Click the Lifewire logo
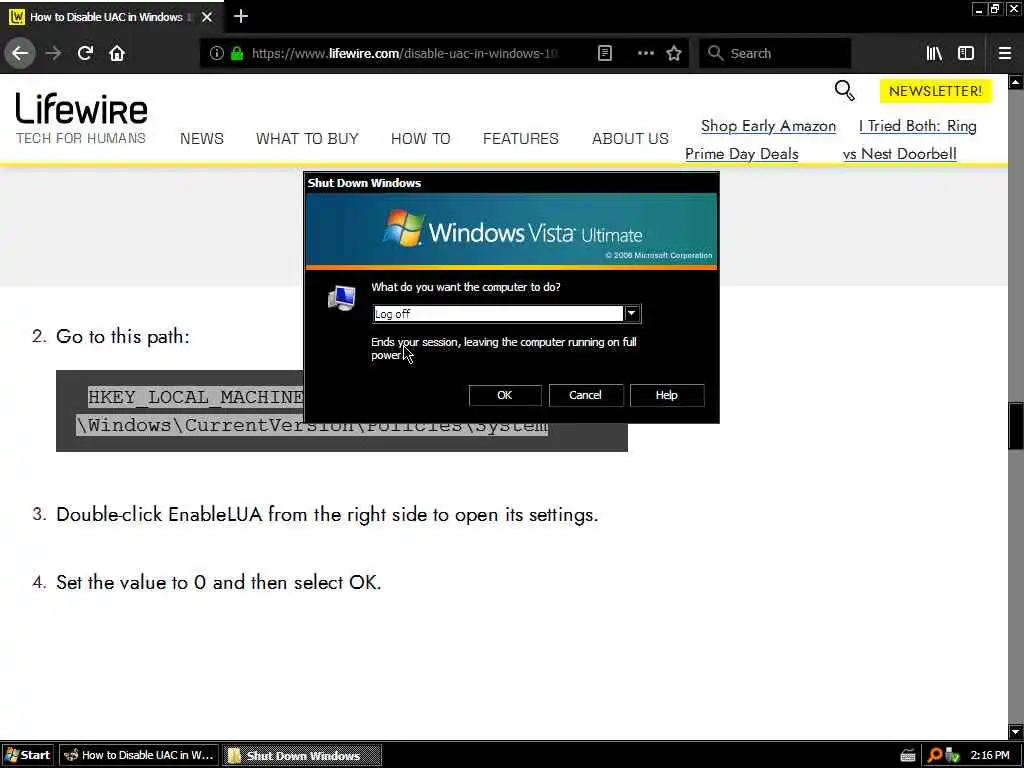 pyautogui.click(x=82, y=108)
